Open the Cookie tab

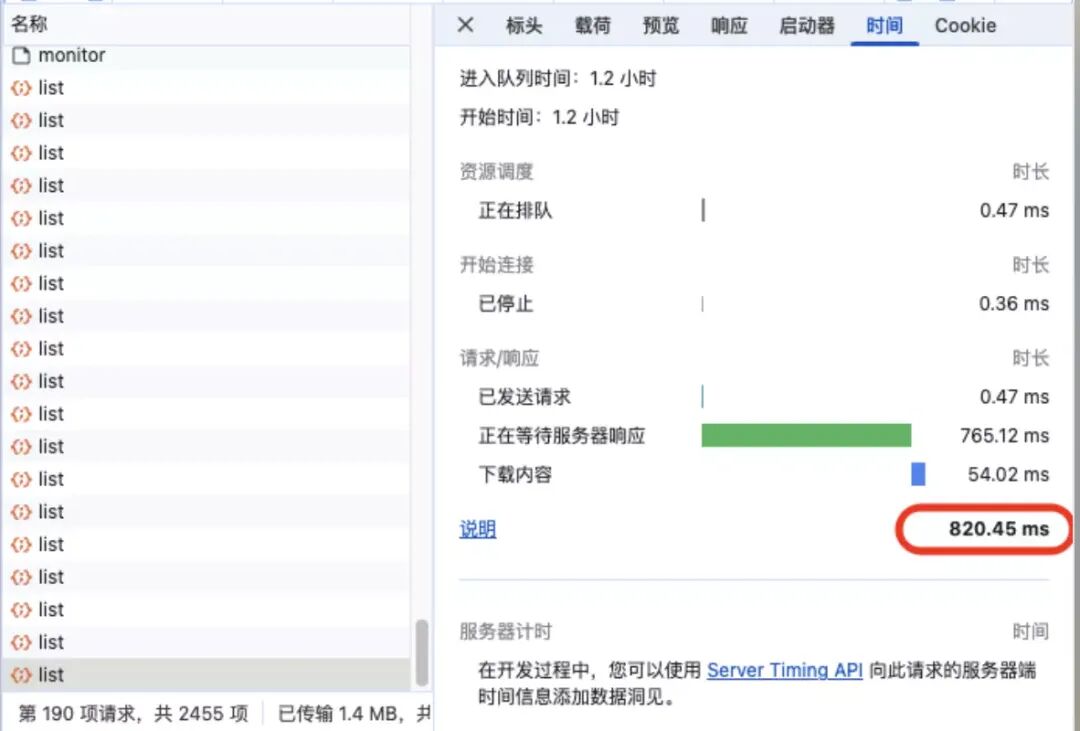click(x=965, y=25)
